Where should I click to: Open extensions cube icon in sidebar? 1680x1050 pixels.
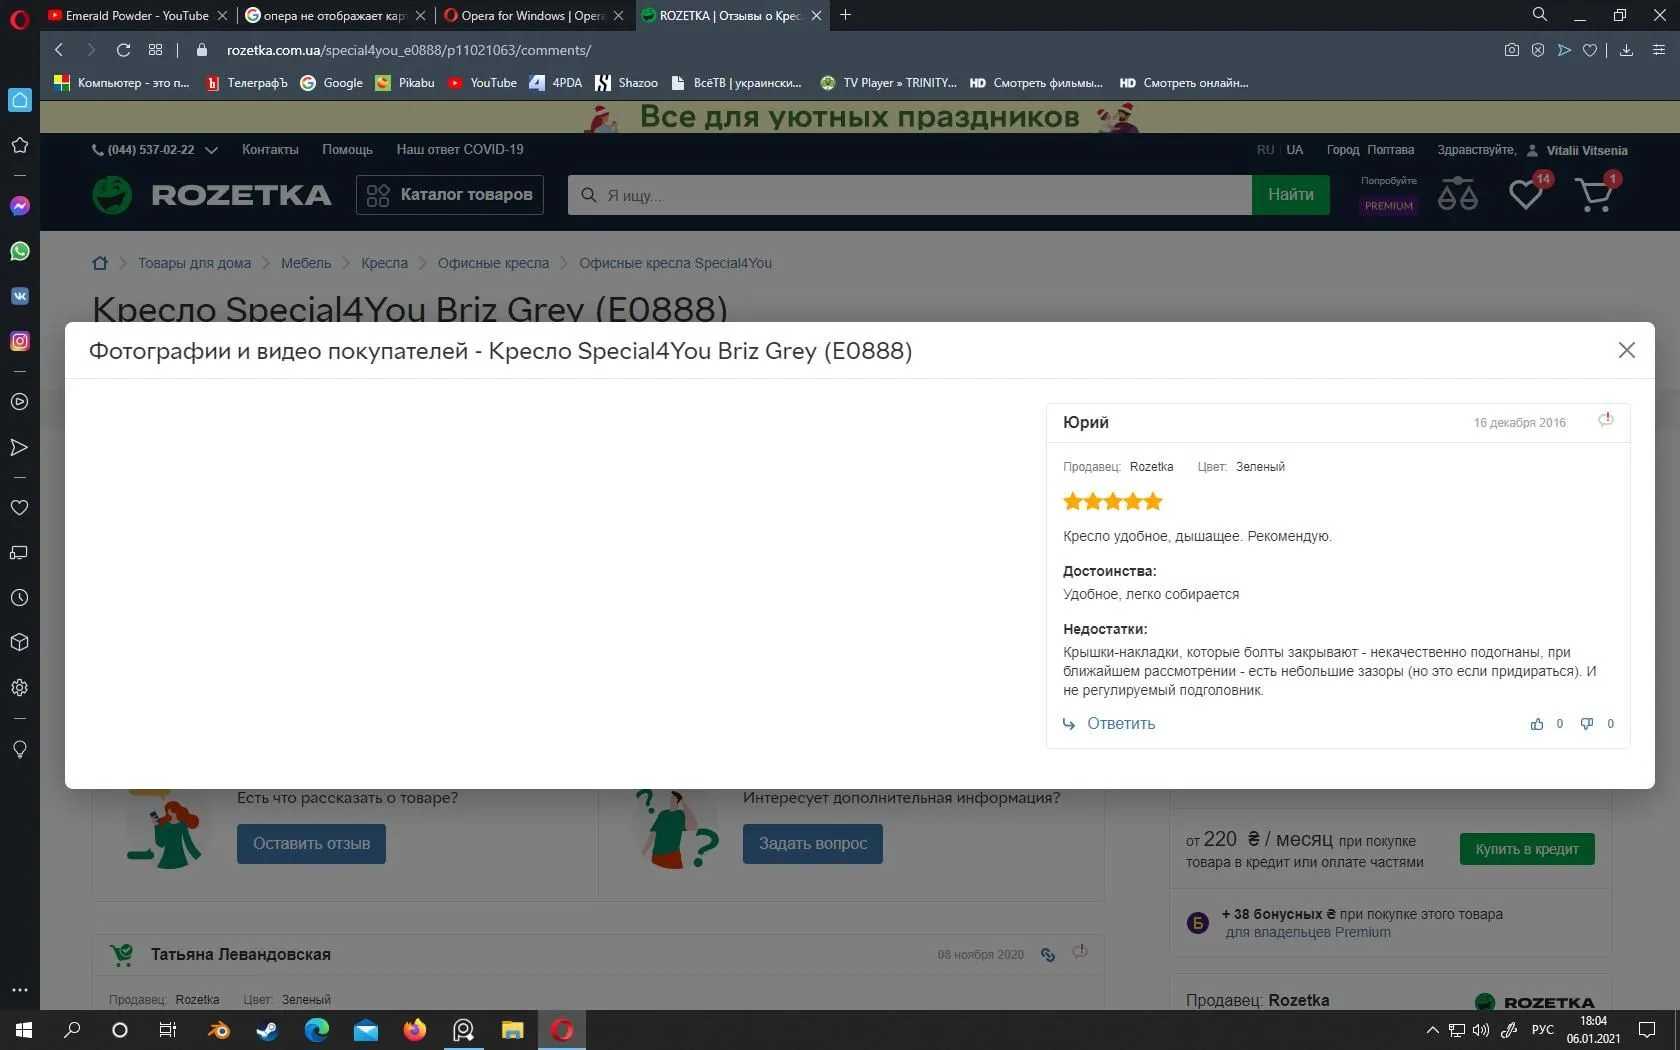[19, 642]
